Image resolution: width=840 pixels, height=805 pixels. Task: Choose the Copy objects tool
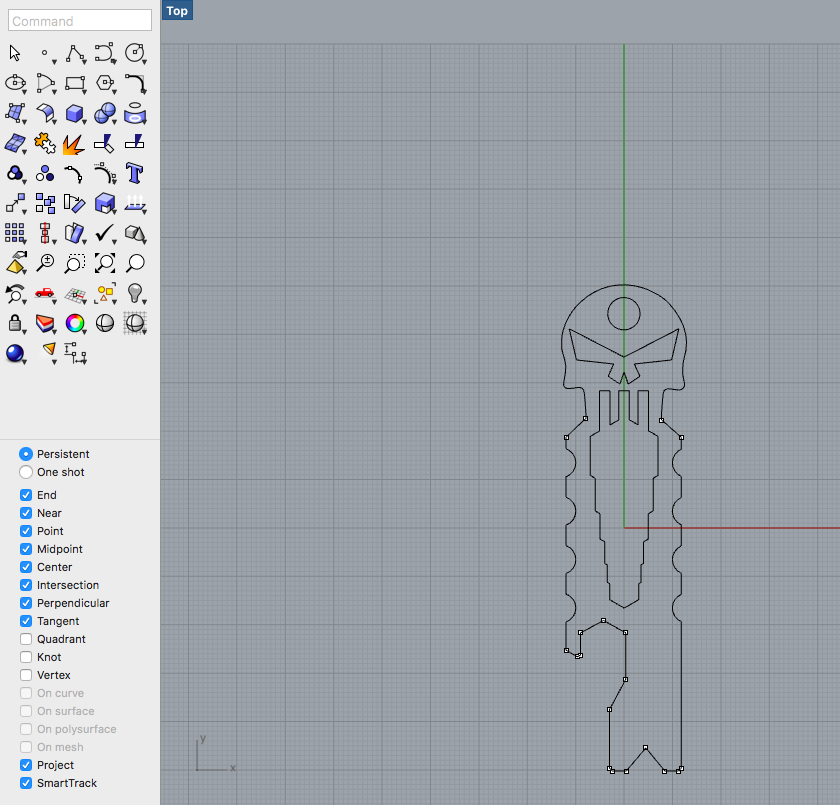point(45,203)
